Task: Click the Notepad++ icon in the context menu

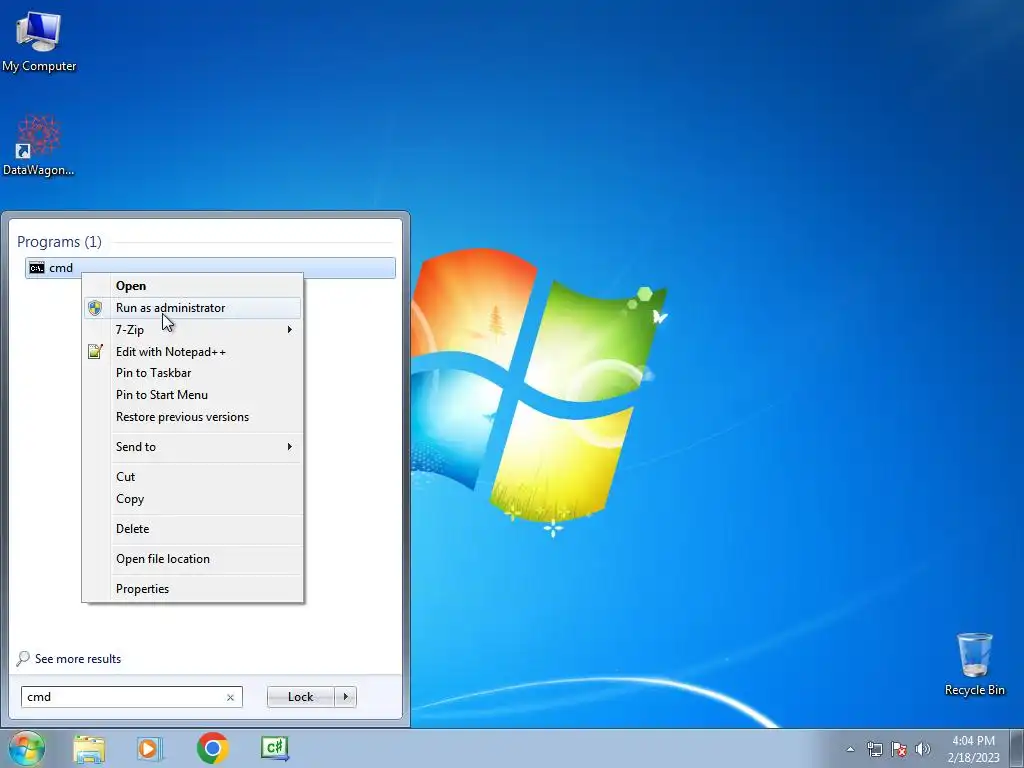Action: tap(95, 351)
